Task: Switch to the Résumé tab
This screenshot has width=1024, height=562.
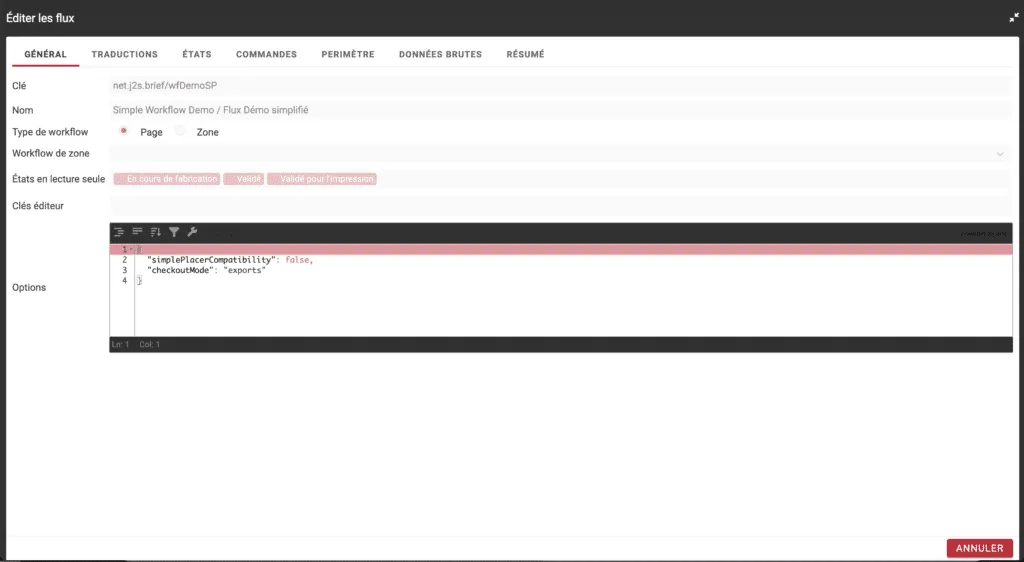Action: 525,54
